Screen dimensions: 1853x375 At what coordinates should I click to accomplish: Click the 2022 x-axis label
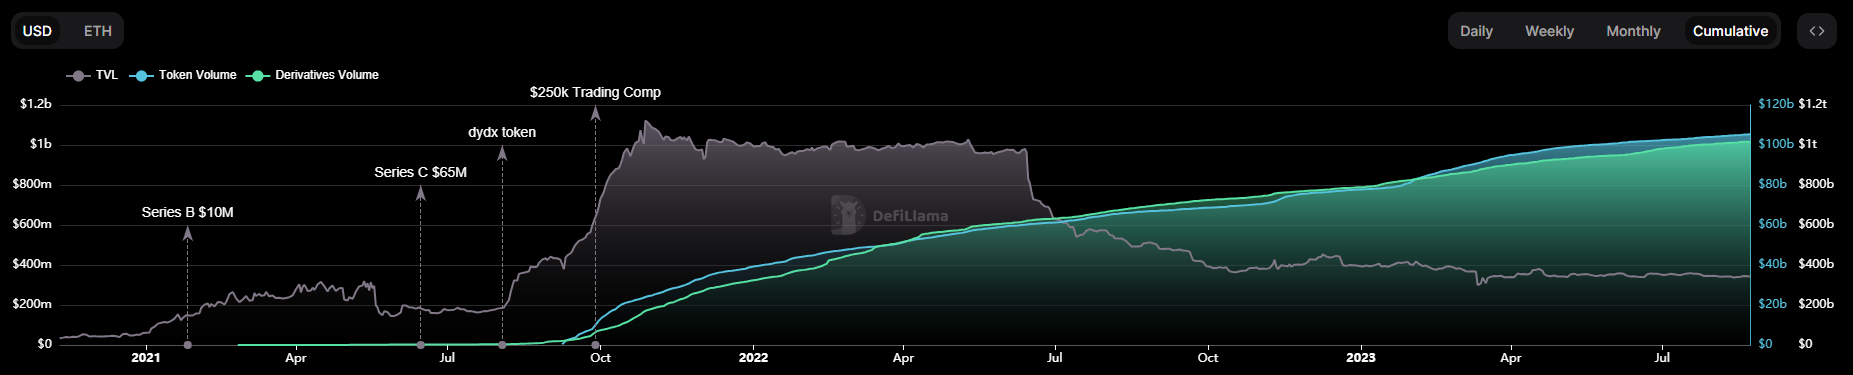coord(753,358)
